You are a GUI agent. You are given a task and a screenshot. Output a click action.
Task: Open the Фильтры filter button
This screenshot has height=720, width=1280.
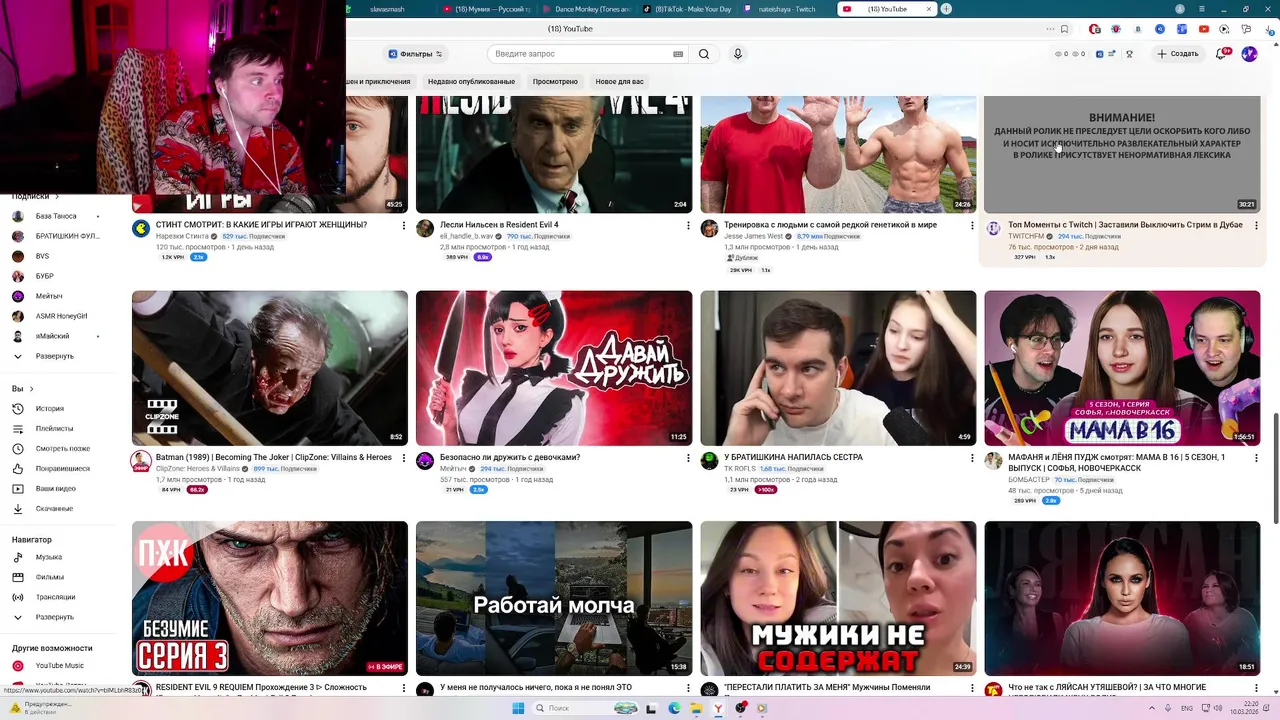(x=415, y=54)
